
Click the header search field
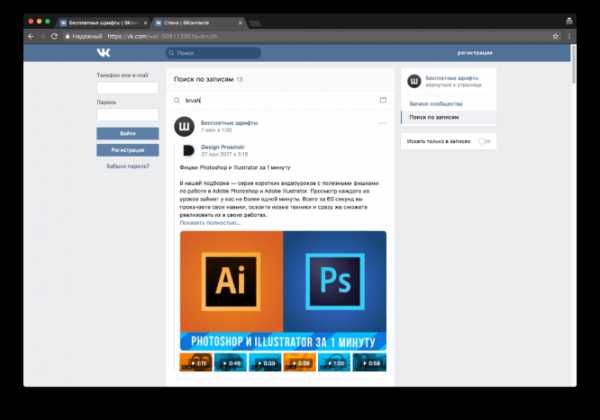(x=214, y=53)
